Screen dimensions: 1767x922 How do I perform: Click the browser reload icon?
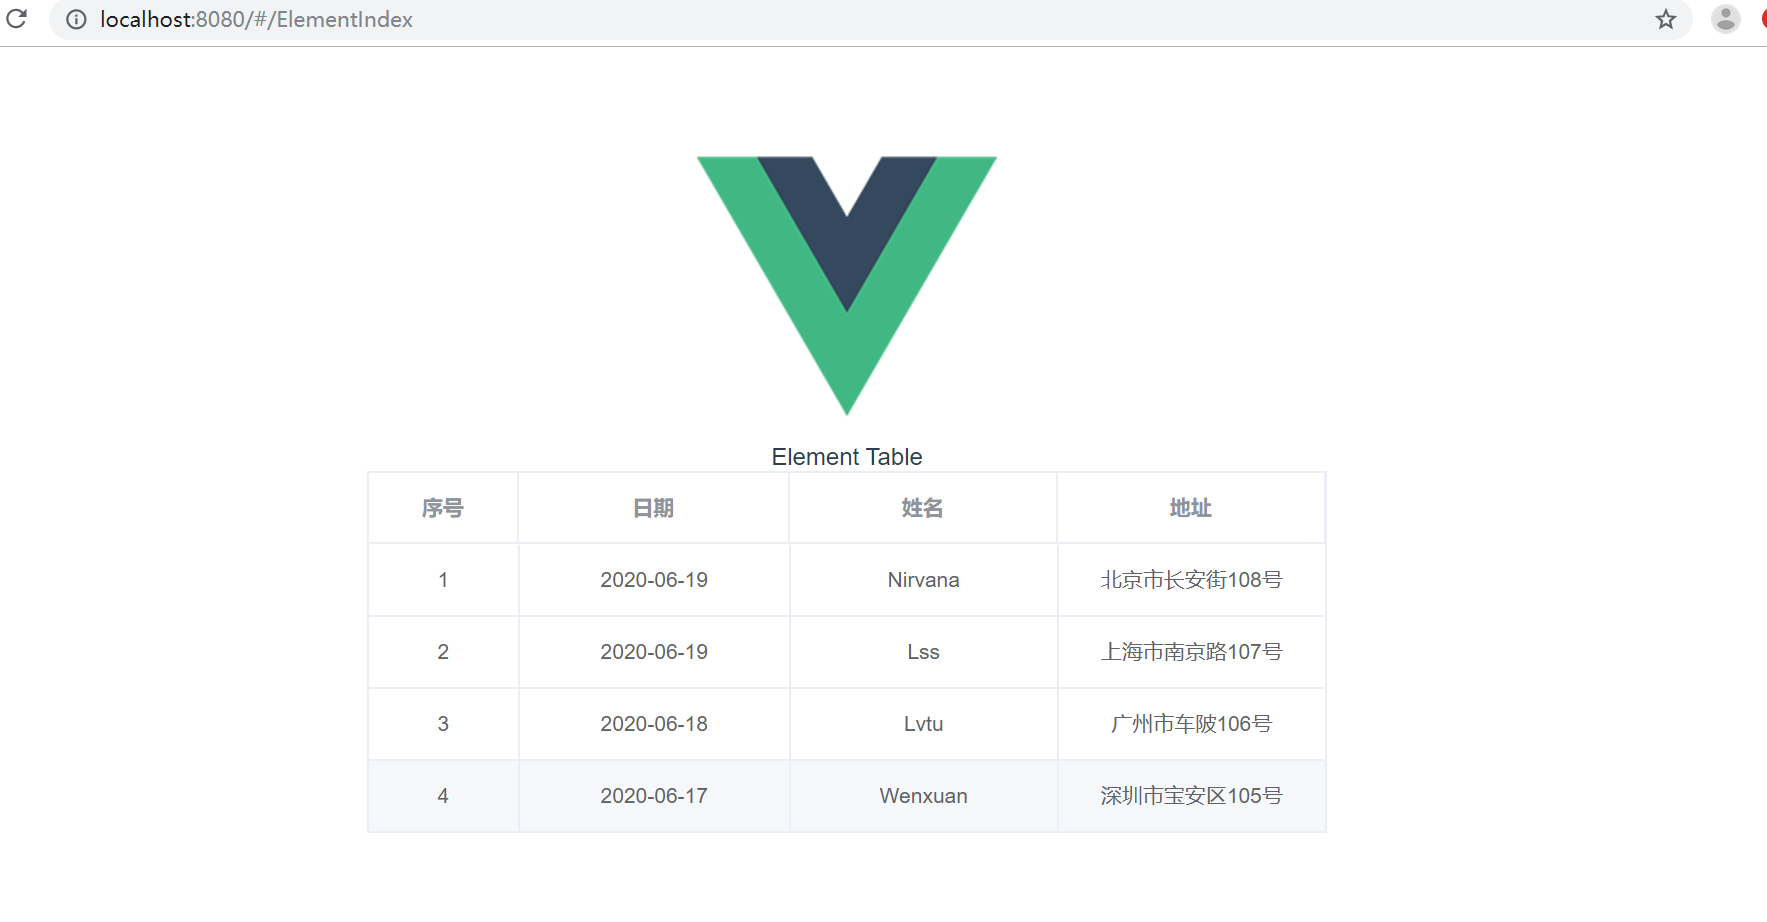pyautogui.click(x=16, y=19)
